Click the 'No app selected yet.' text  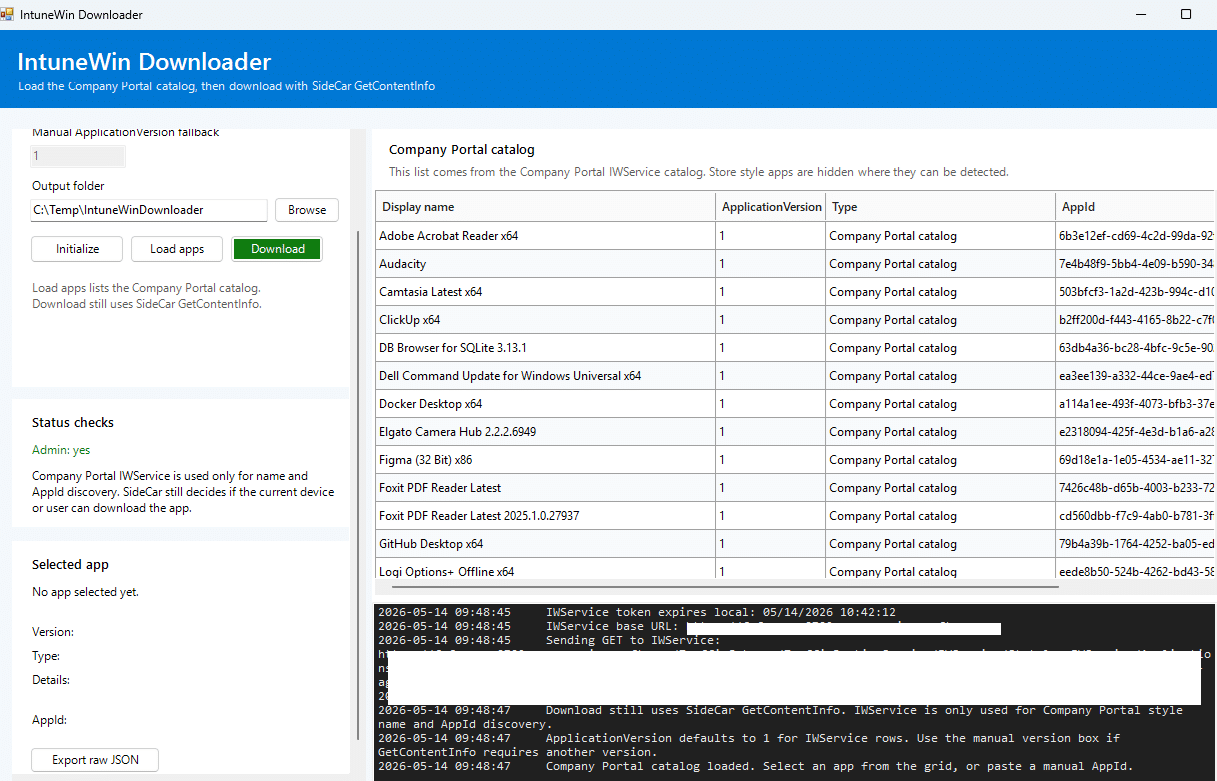85,592
